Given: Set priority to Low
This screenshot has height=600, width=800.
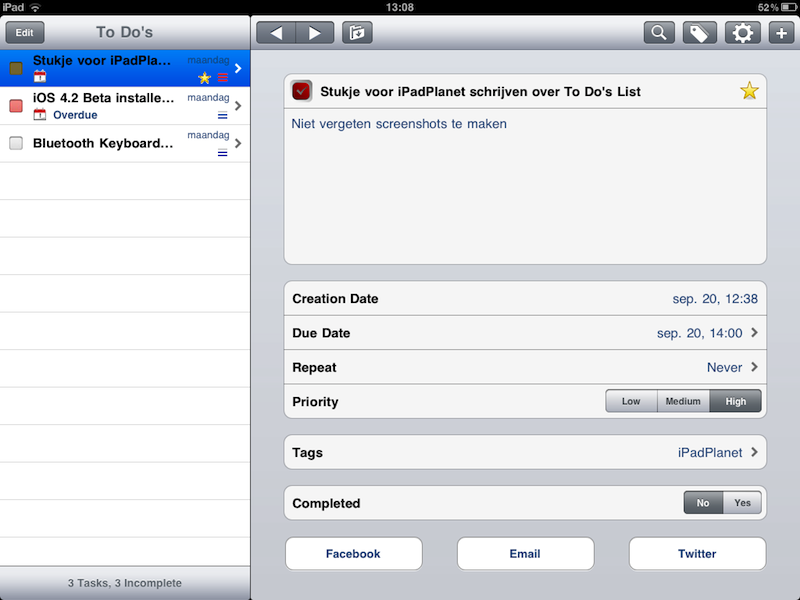Looking at the screenshot, I should (631, 402).
